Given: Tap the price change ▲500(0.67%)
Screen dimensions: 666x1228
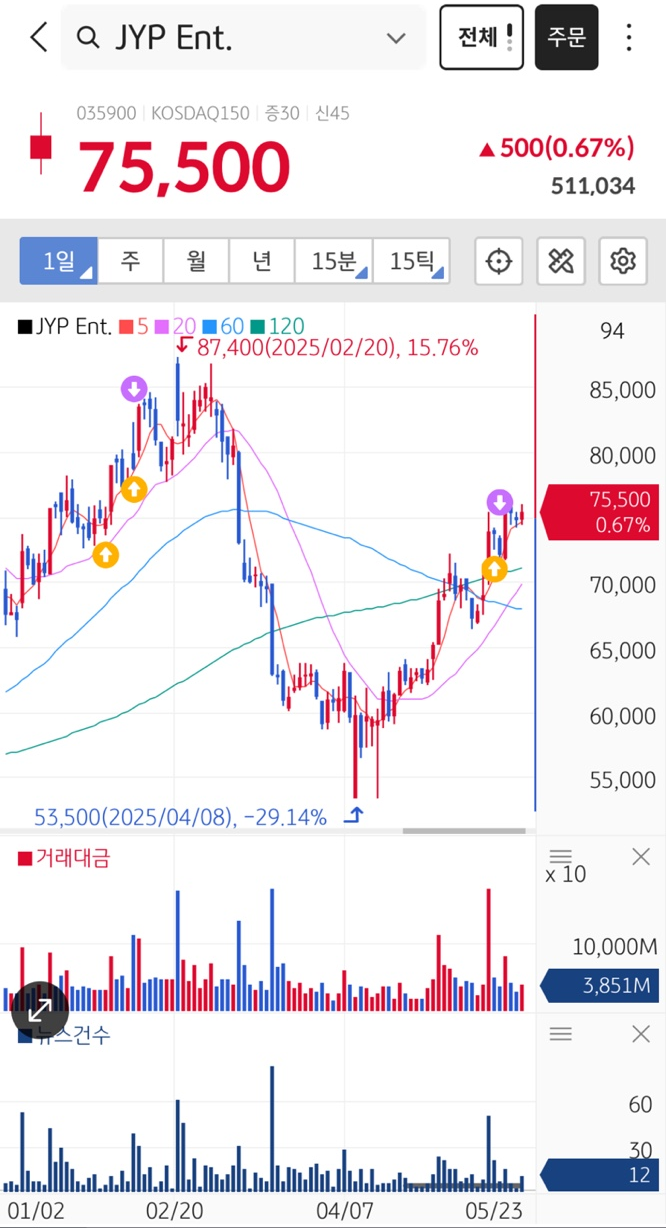Looking at the screenshot, I should [557, 148].
